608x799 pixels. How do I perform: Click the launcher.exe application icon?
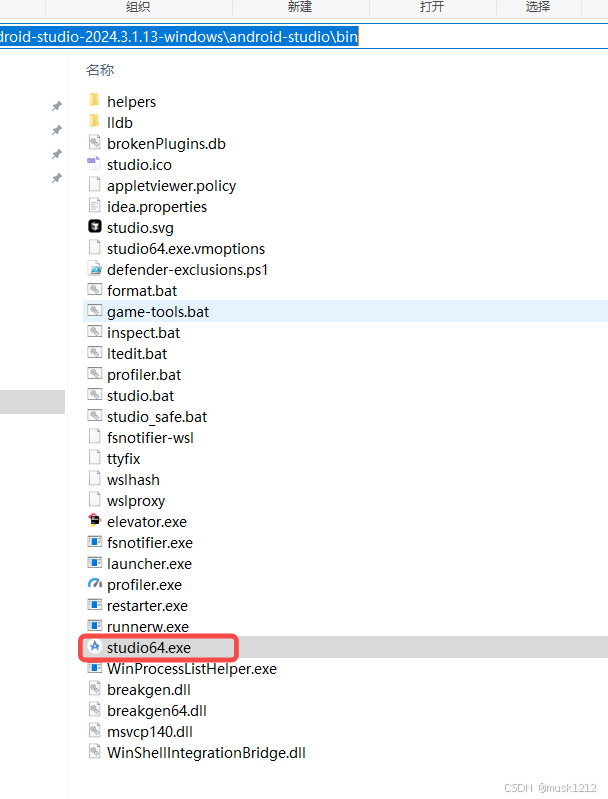pyautogui.click(x=94, y=563)
